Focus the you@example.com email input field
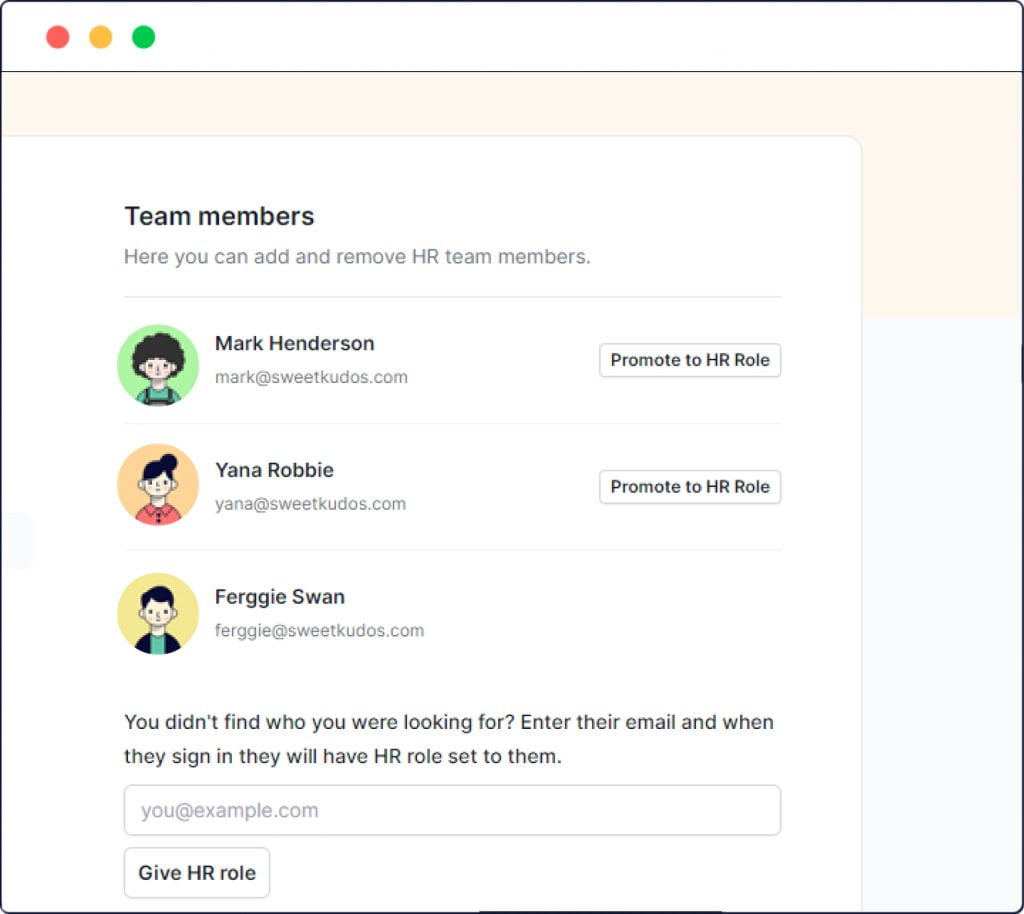Screen dimensions: 1024x914 click(x=452, y=810)
